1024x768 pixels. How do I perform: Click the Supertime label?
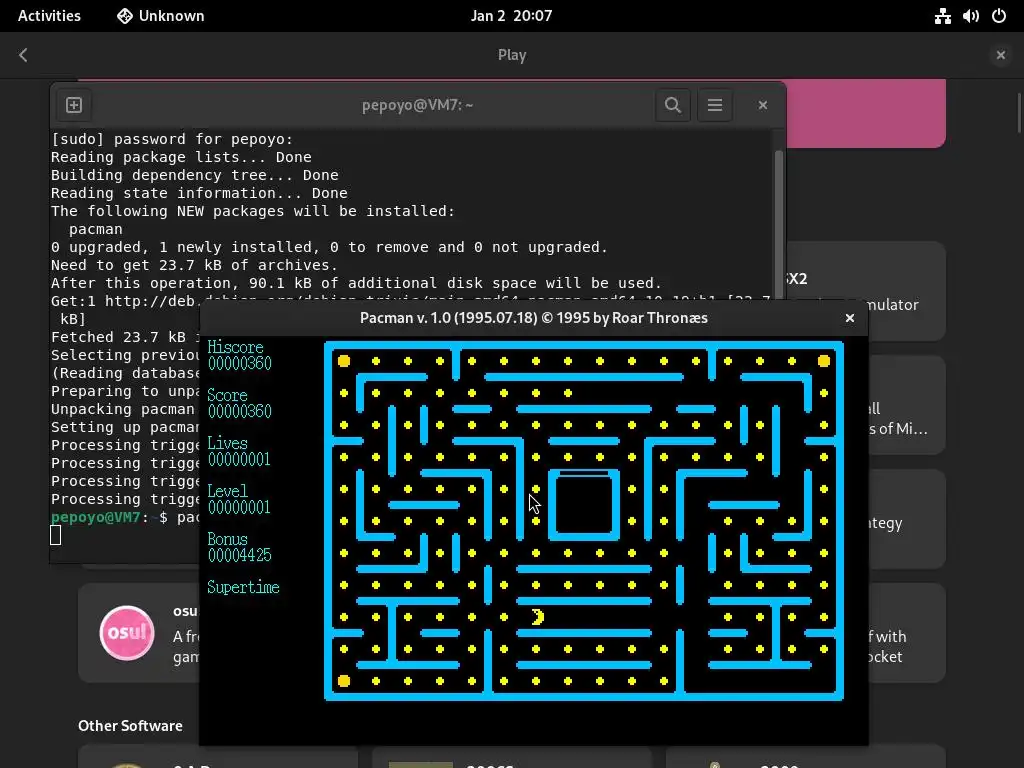(x=243, y=587)
